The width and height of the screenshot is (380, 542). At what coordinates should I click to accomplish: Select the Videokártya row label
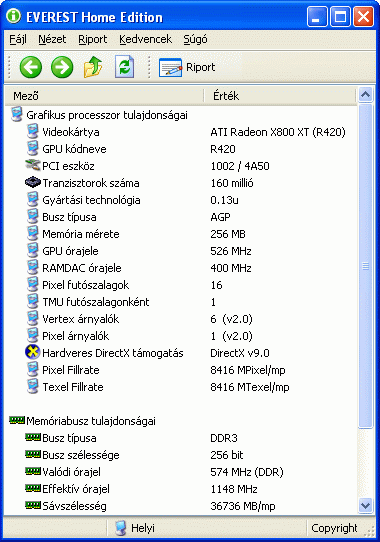(x=71, y=132)
